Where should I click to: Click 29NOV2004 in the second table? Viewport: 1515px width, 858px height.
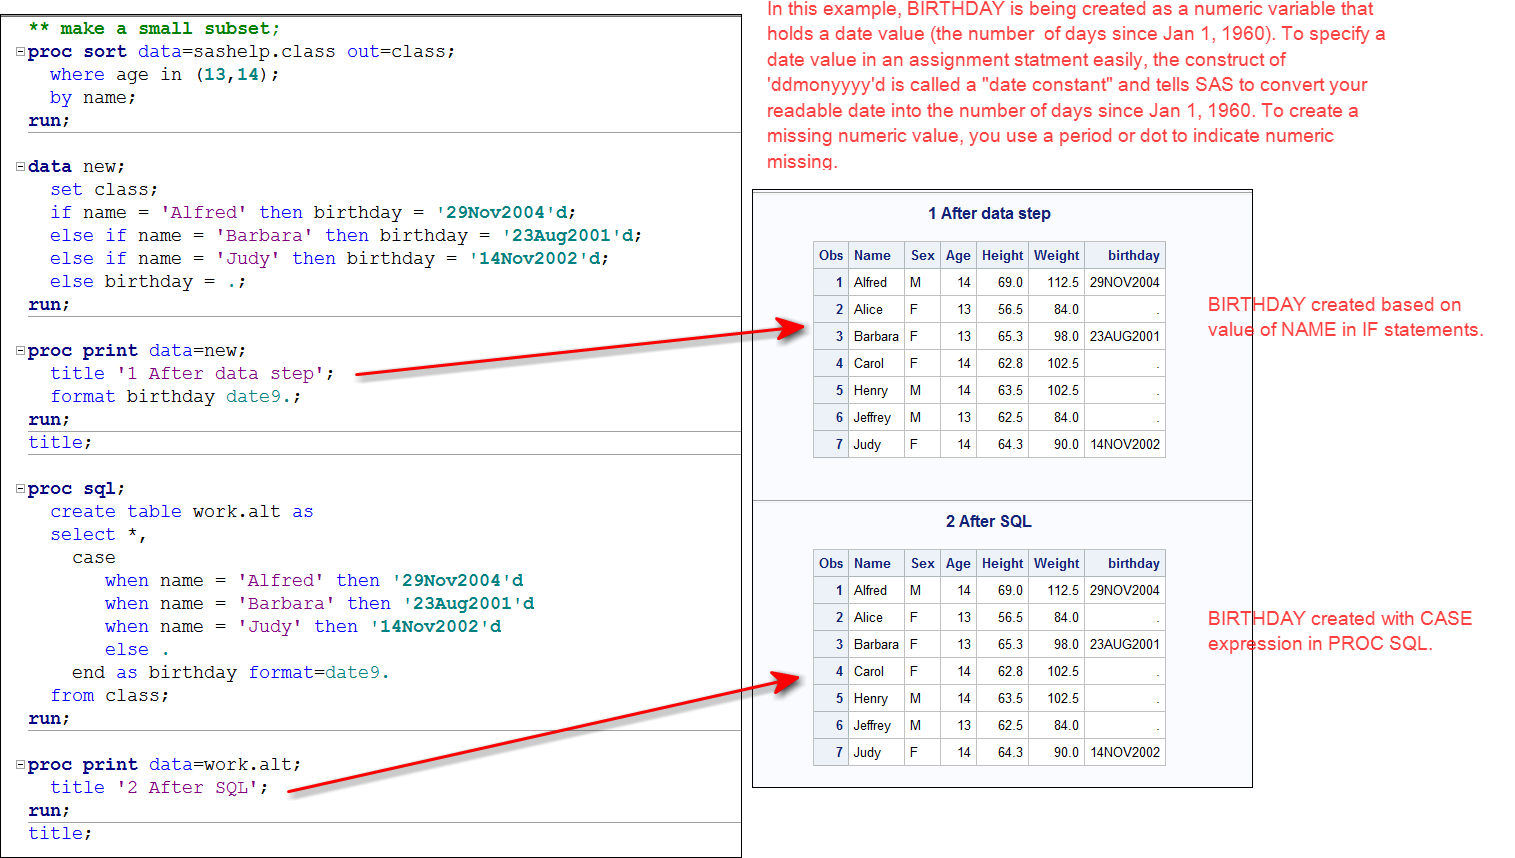[x=1125, y=590]
